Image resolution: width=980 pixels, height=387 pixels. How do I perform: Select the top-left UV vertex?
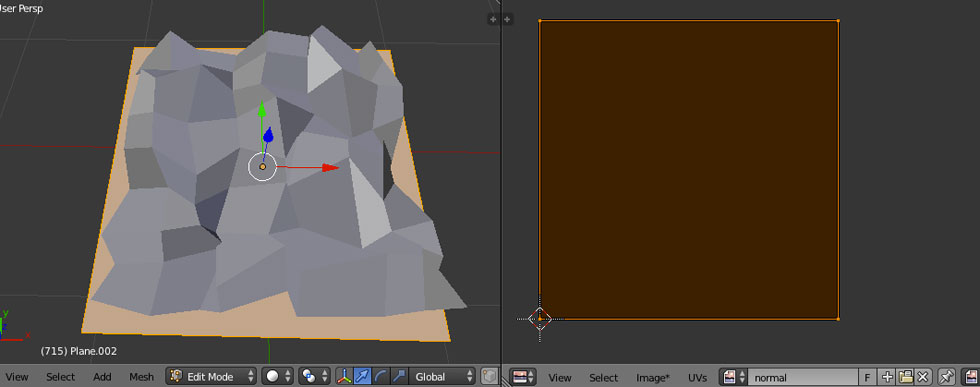[x=540, y=21]
